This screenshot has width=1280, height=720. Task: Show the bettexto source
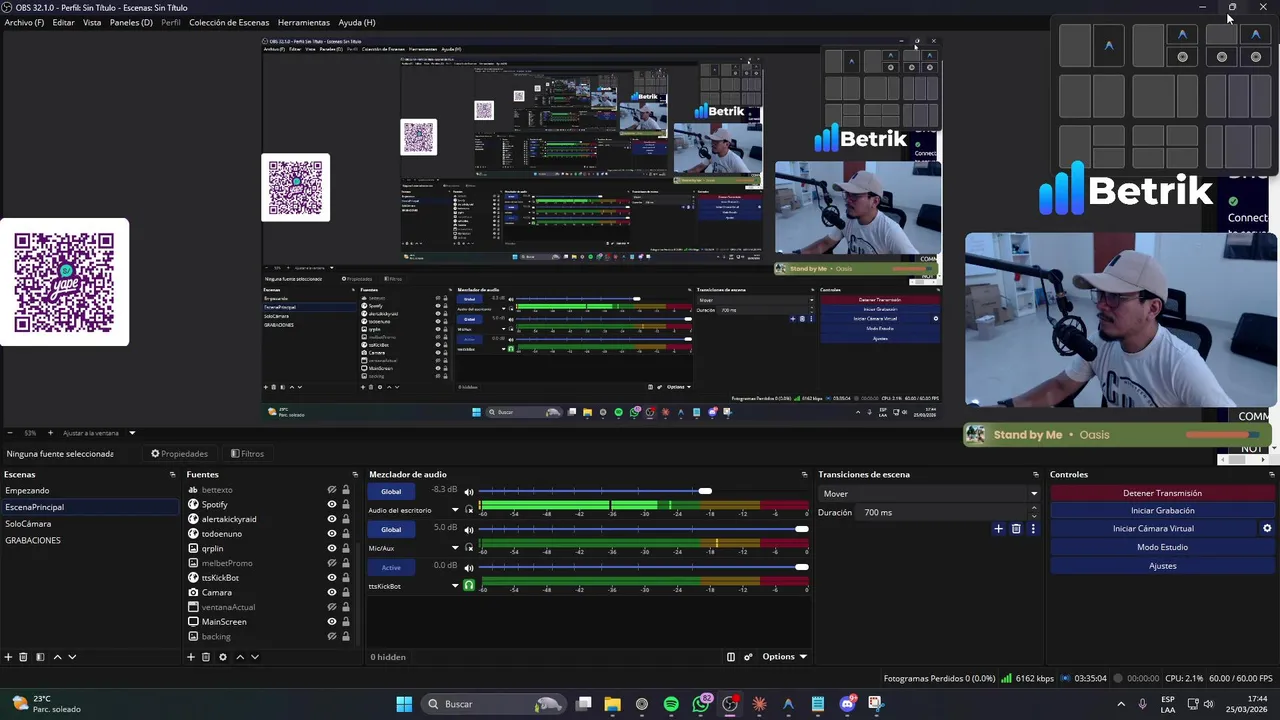[332, 490]
